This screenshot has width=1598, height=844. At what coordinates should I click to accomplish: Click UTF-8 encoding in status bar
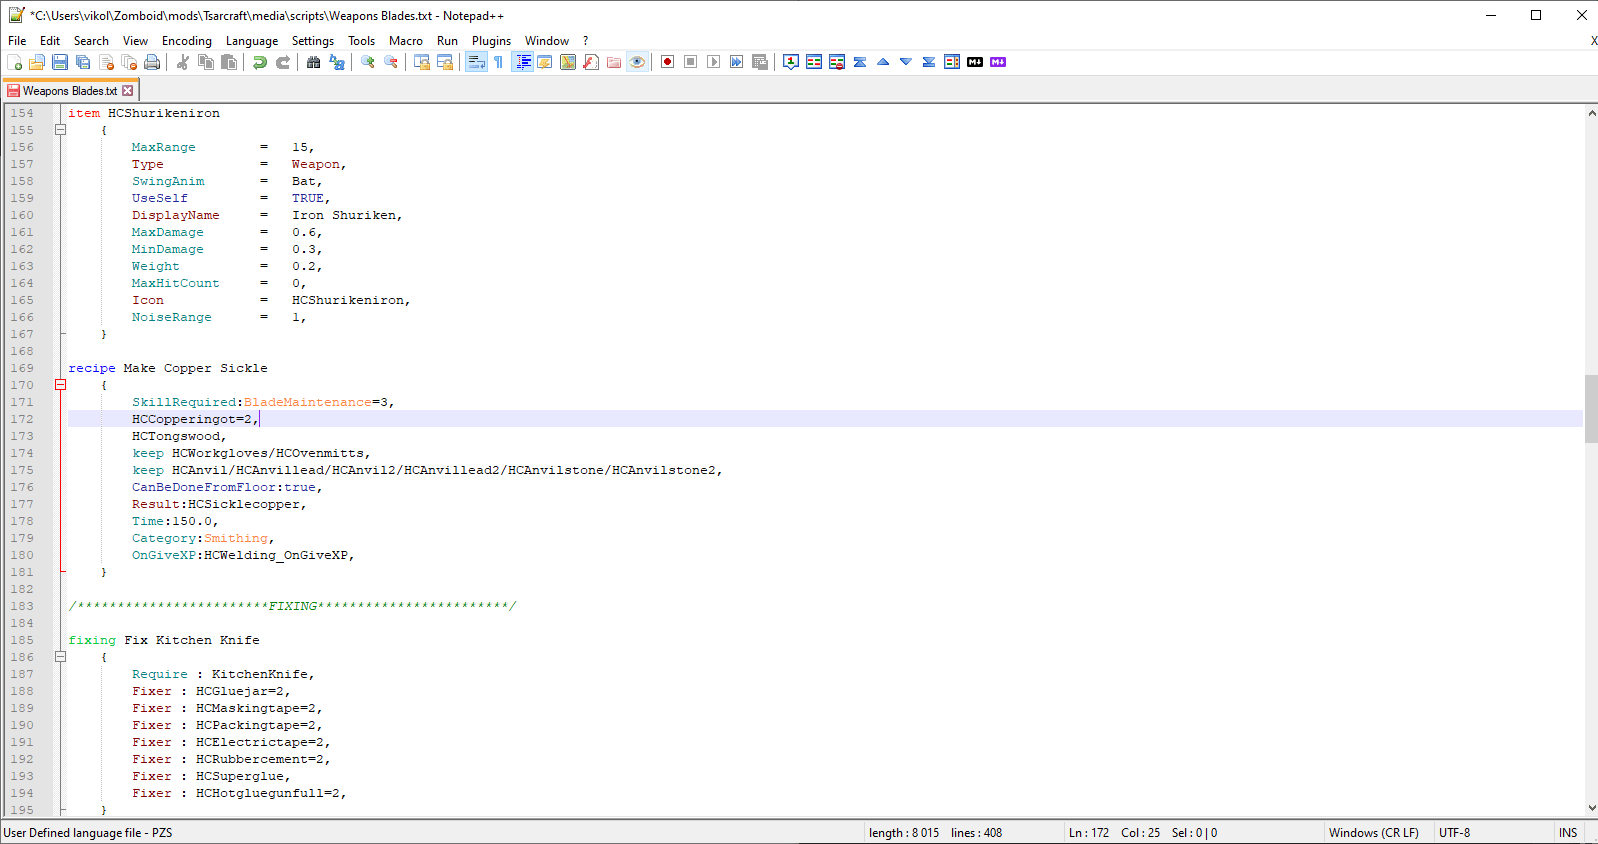point(1455,833)
